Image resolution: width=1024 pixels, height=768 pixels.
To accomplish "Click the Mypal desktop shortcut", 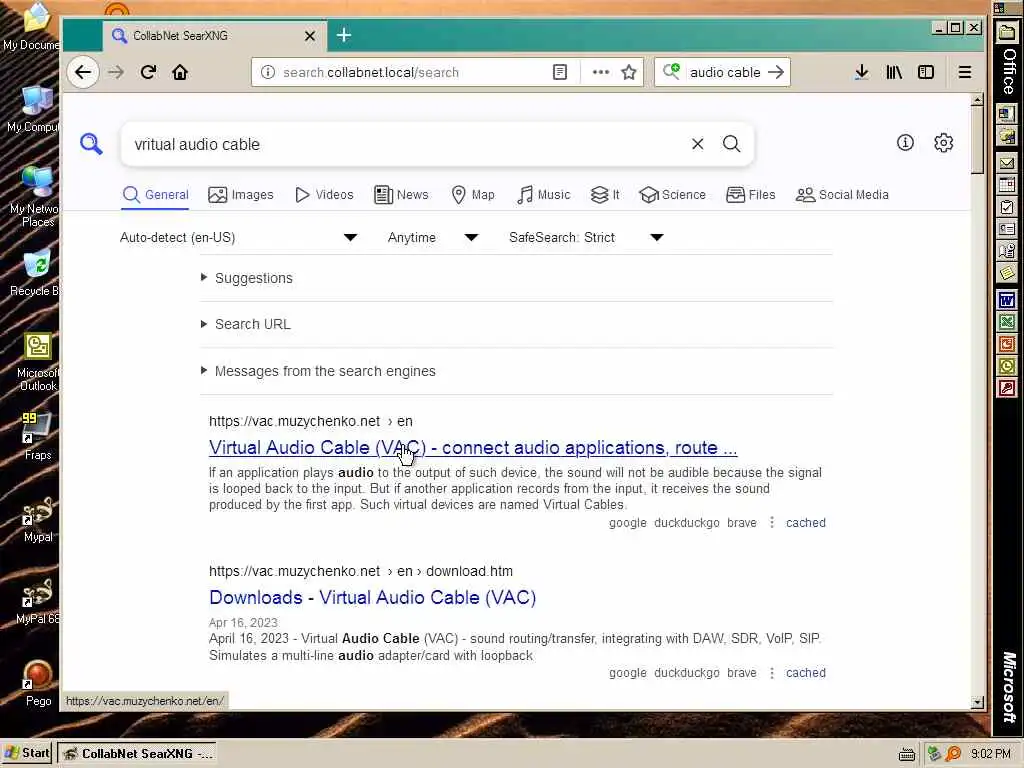I will point(37,519).
